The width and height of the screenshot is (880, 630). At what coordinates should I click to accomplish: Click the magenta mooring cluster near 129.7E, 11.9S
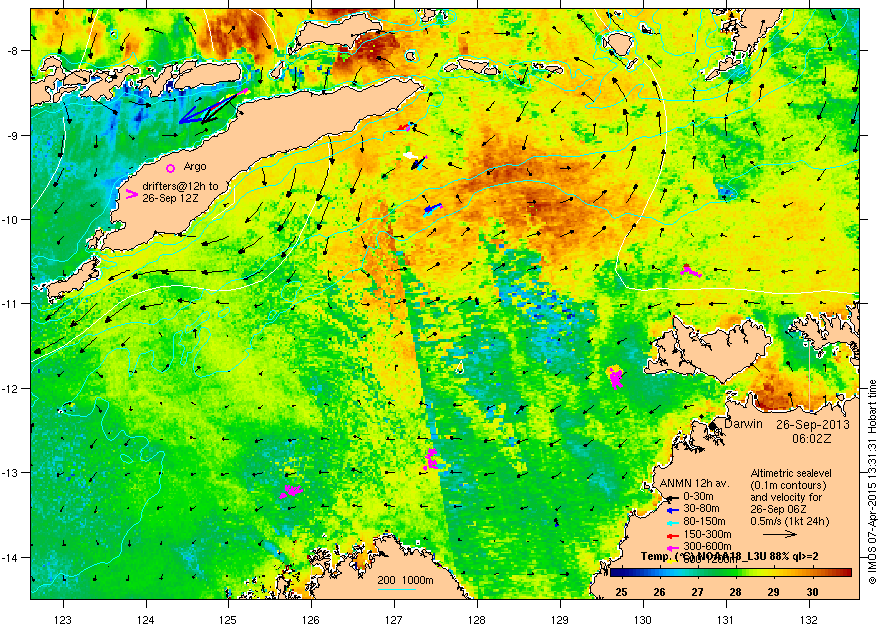click(x=616, y=378)
